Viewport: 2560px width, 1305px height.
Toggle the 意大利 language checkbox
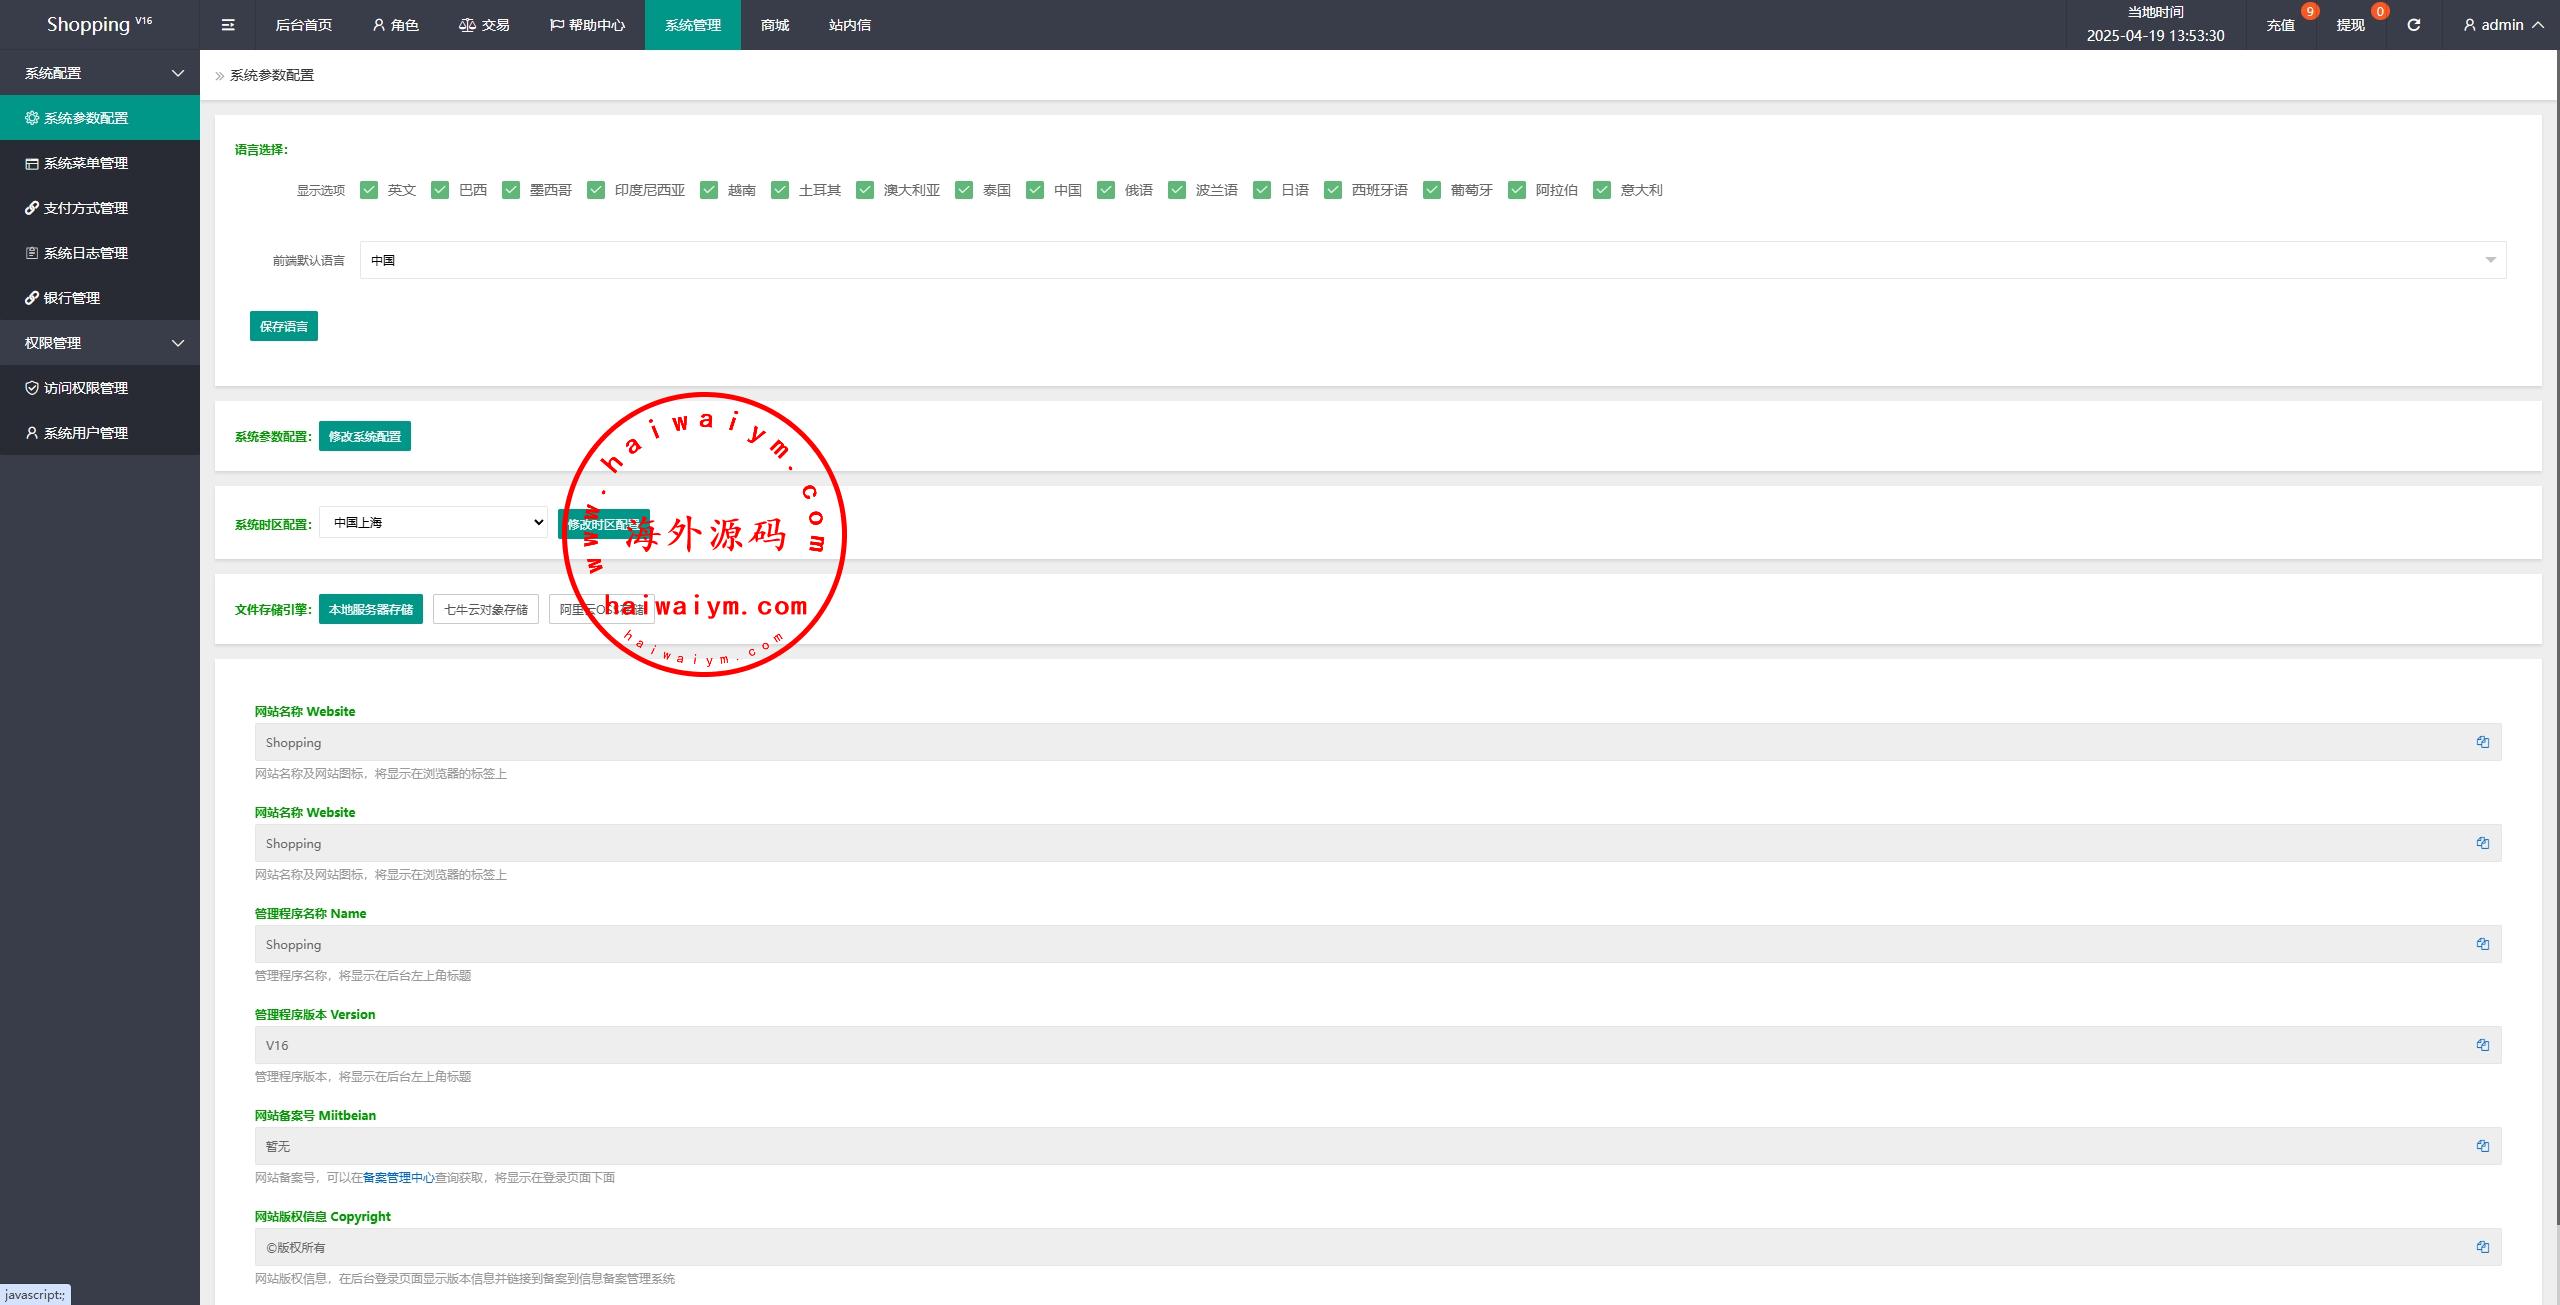click(x=1602, y=190)
